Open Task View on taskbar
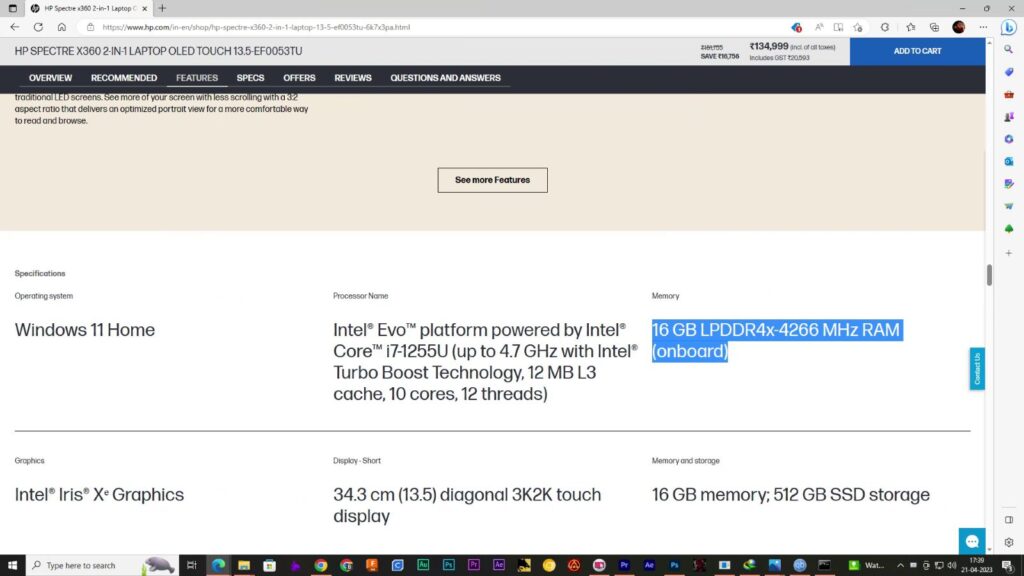Image resolution: width=1024 pixels, height=576 pixels. pyautogui.click(x=191, y=565)
